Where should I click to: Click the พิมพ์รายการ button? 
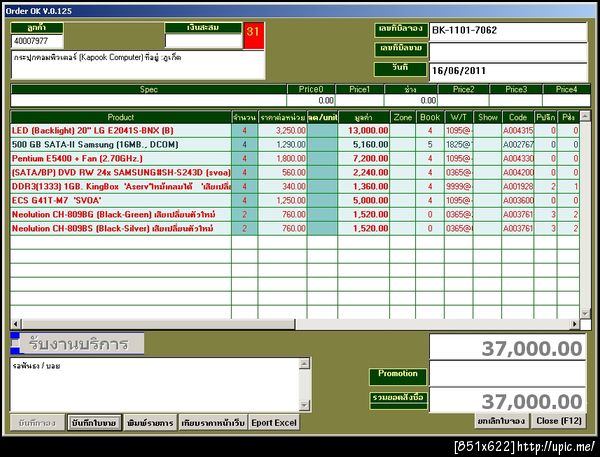pos(150,423)
